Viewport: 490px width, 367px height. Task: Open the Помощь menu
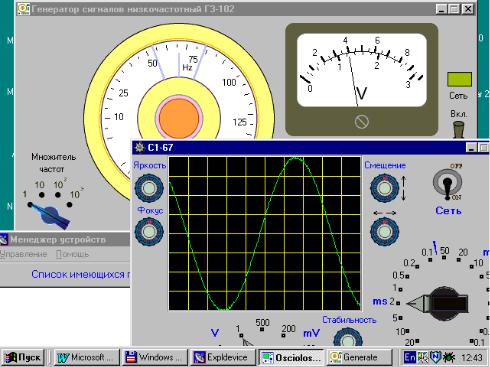click(72, 254)
